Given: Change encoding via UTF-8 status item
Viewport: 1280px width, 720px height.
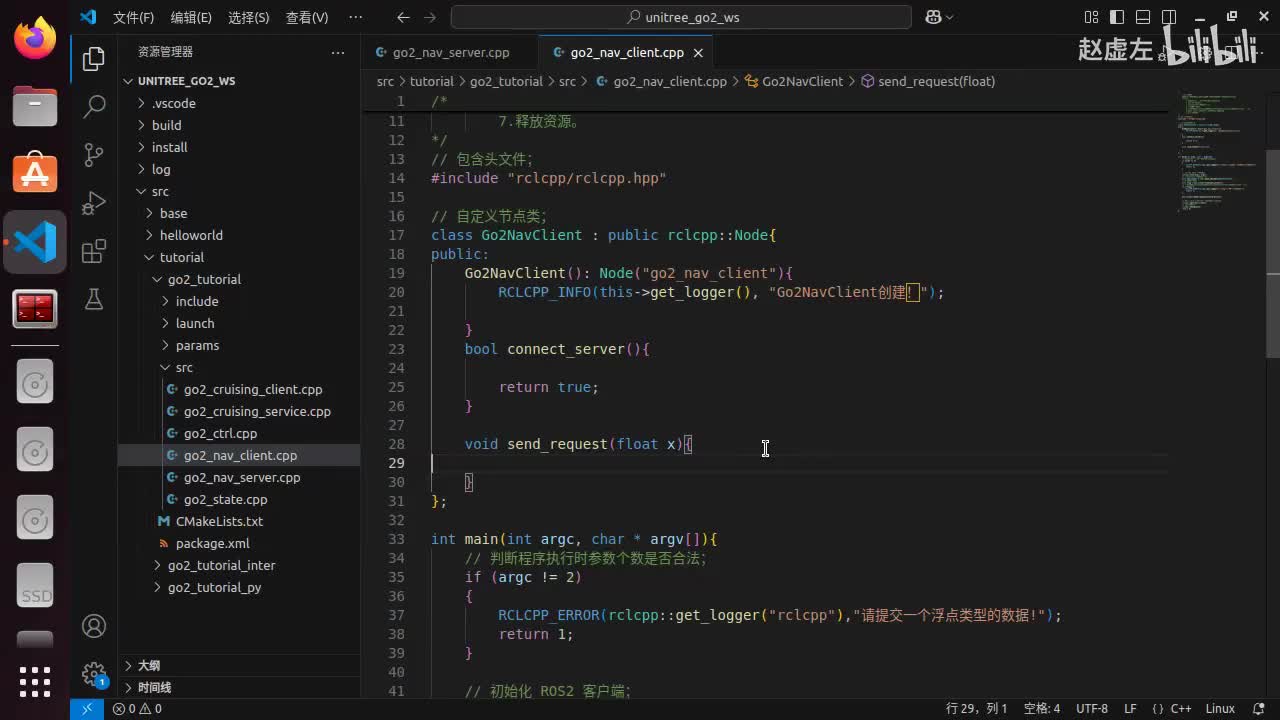Looking at the screenshot, I should point(1092,709).
